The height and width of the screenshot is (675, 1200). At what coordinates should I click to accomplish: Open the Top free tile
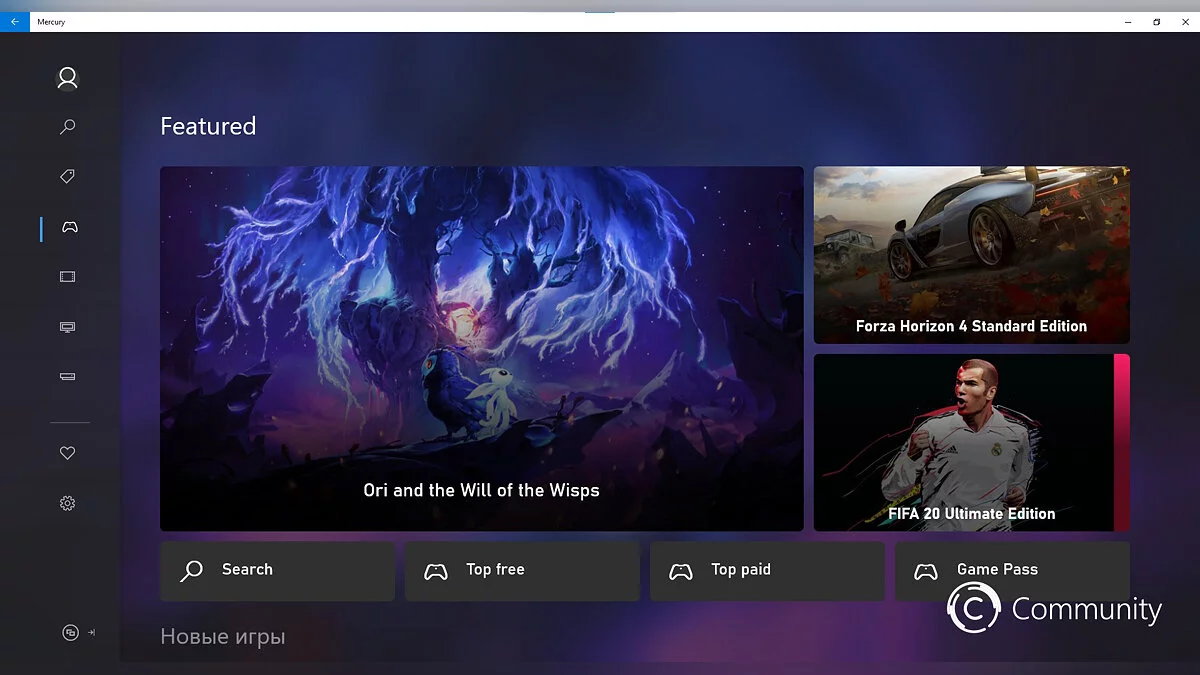(522, 571)
